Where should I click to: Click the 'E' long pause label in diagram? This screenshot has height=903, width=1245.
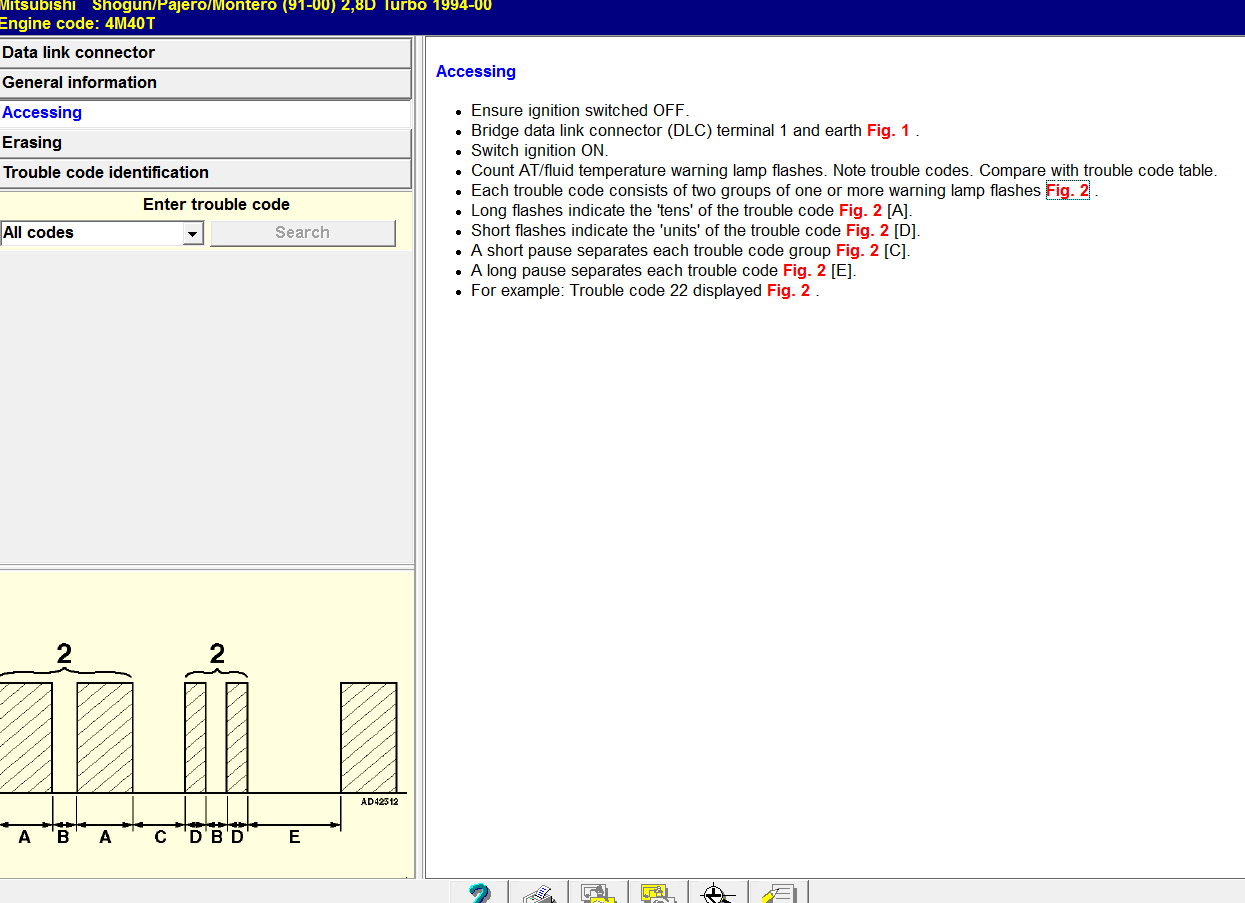pos(294,837)
